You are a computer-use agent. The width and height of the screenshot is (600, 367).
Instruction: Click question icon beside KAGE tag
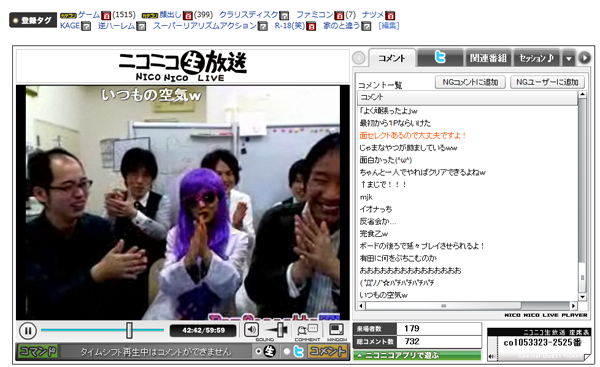point(86,26)
